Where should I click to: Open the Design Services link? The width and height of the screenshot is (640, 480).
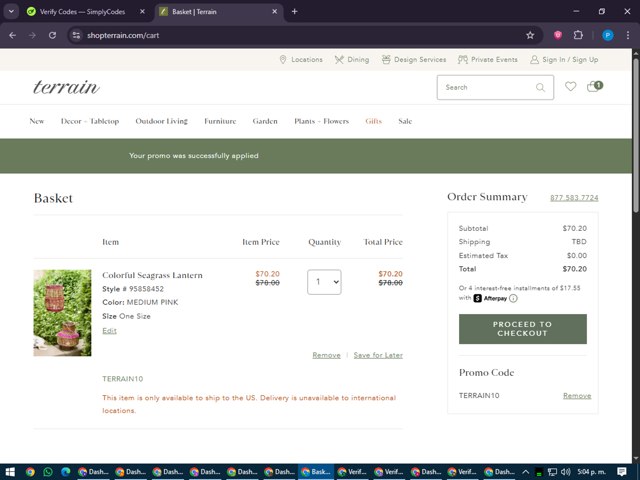[414, 60]
